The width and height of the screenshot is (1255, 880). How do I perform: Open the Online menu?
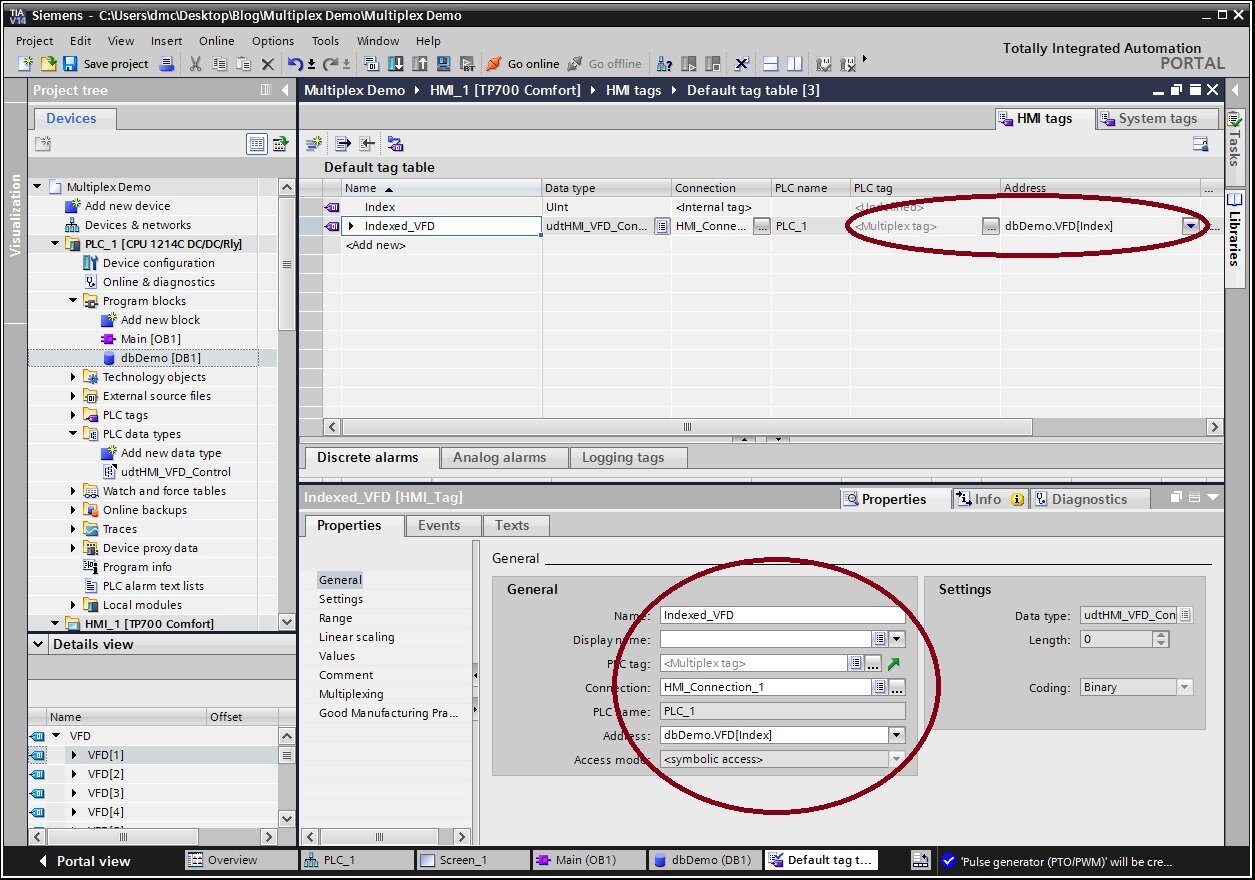[216, 41]
